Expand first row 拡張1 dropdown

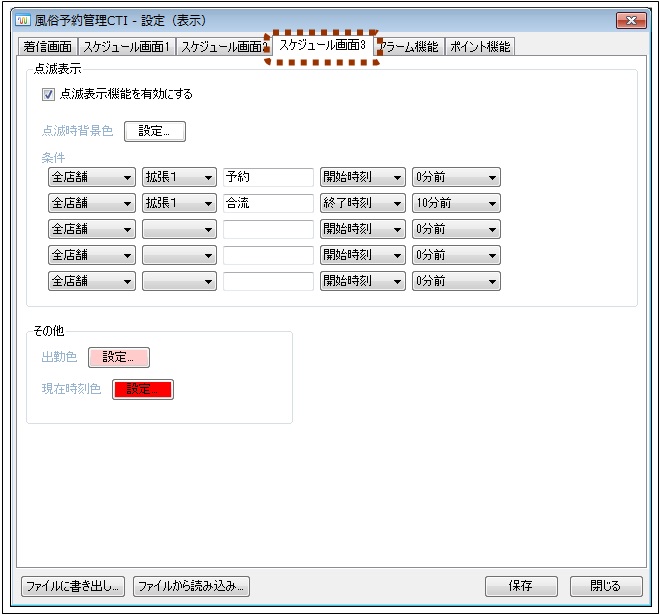(x=179, y=178)
